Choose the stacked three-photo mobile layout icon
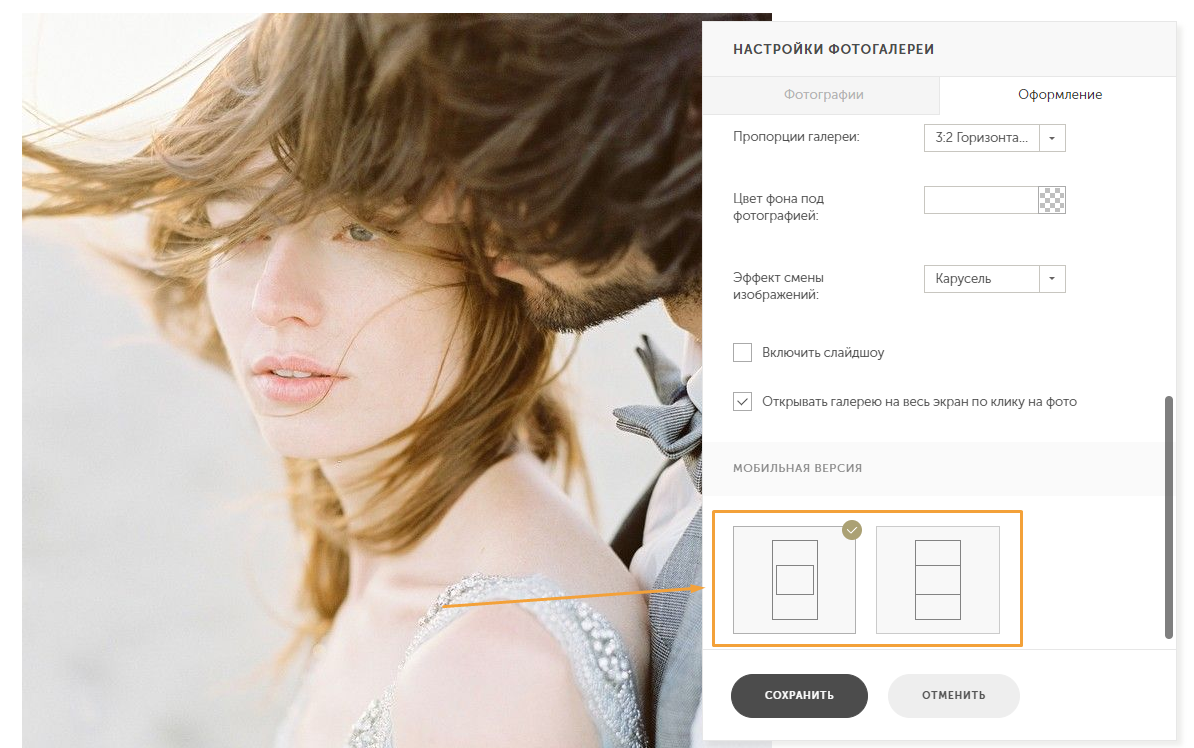Viewport: 1194px width, 748px height. tap(937, 580)
